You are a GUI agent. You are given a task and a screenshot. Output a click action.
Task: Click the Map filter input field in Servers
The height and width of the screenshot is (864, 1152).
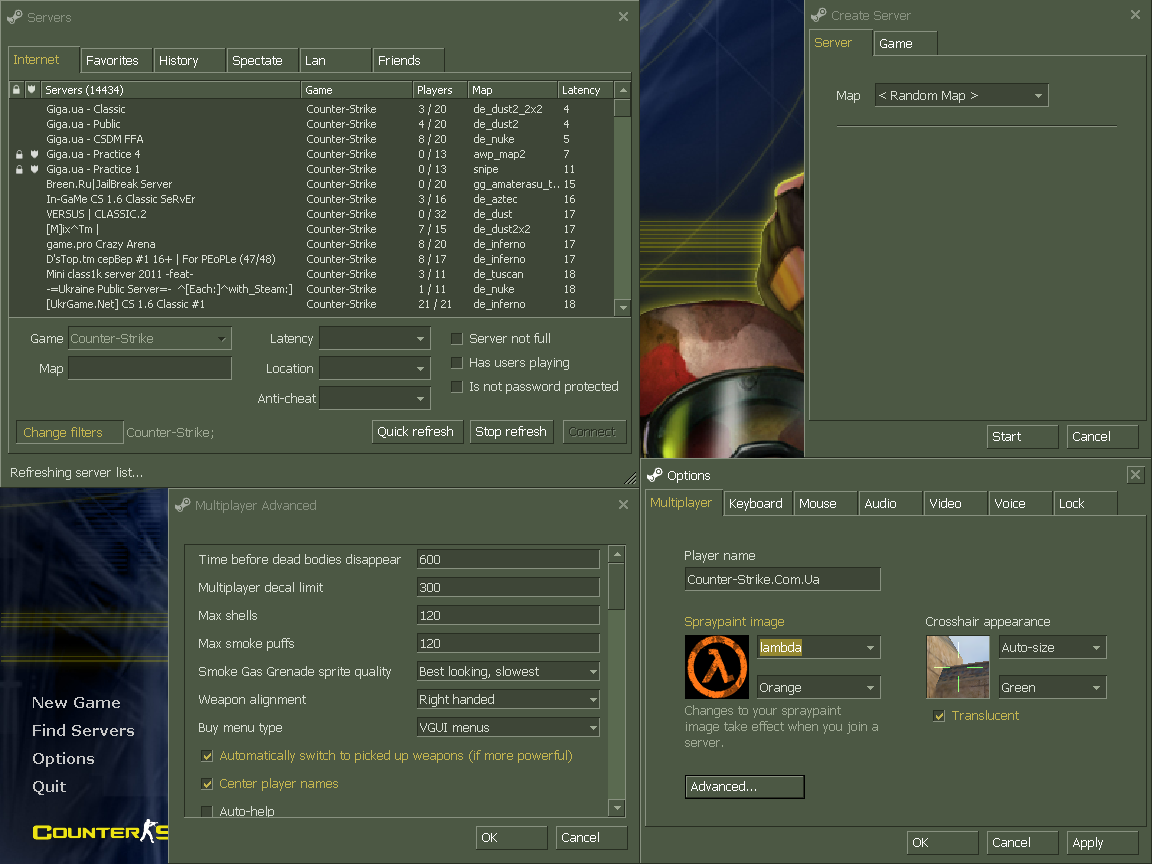(150, 369)
